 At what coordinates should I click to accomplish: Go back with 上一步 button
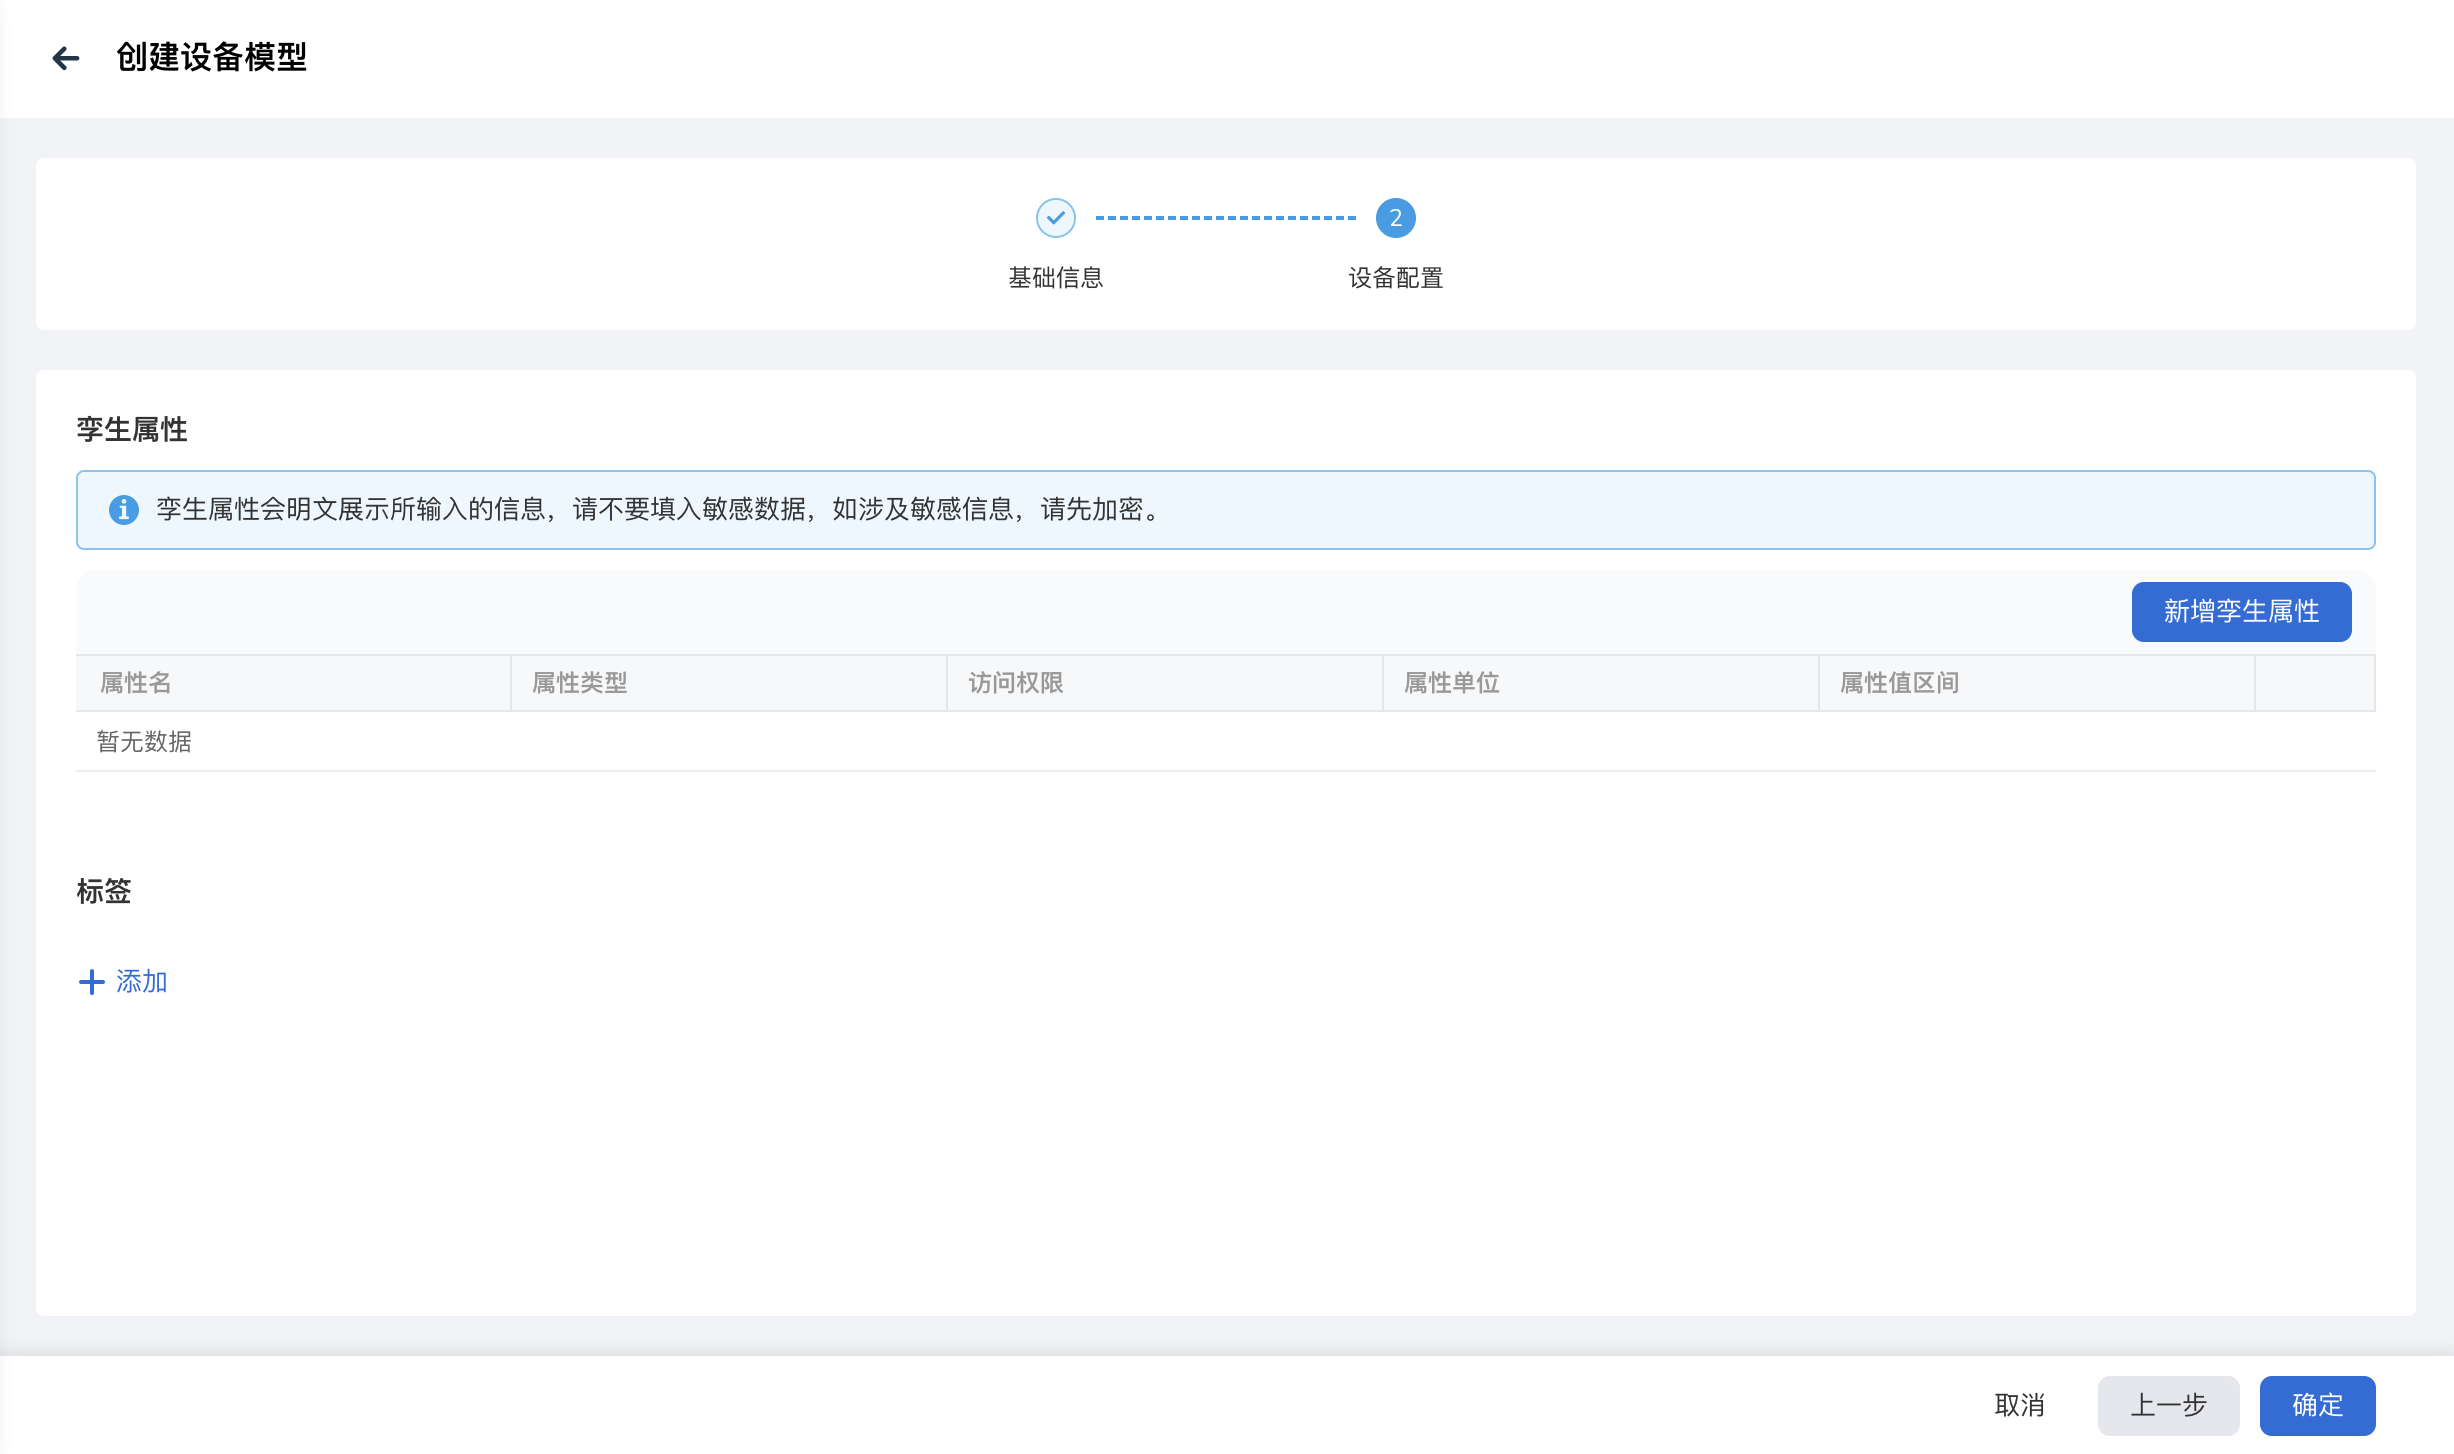(x=2167, y=1405)
